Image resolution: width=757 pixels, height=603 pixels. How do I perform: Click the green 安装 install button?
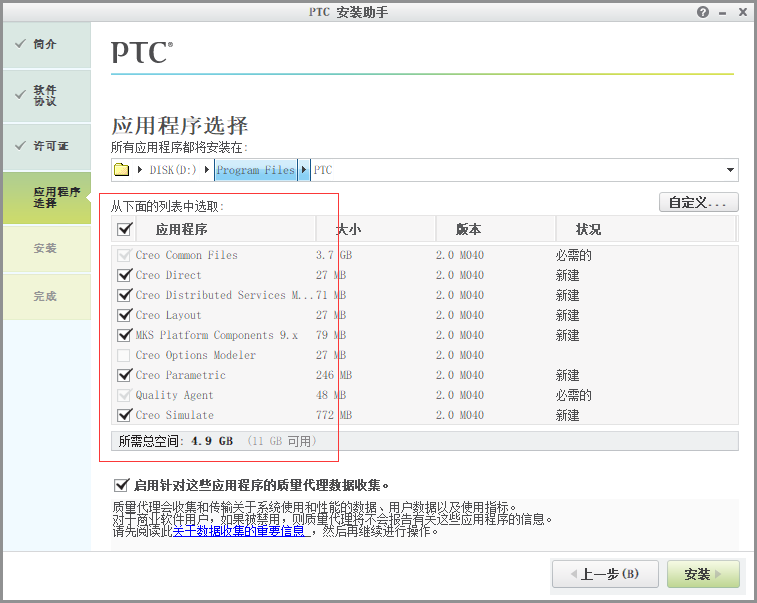703,574
